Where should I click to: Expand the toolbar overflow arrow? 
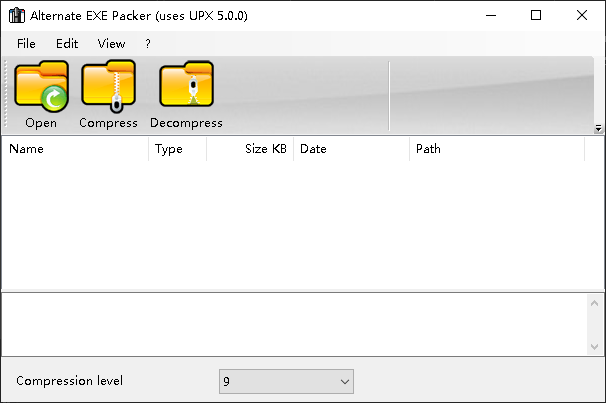click(598, 128)
